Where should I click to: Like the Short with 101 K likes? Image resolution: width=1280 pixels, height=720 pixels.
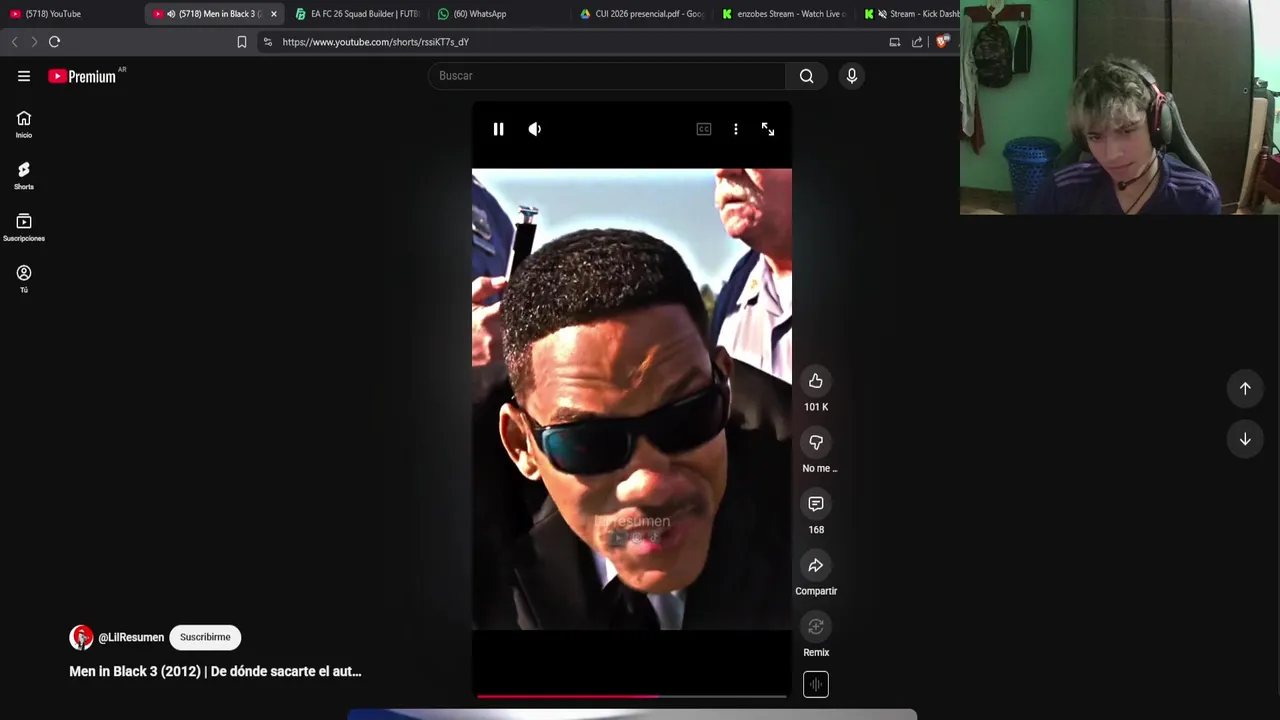point(816,381)
